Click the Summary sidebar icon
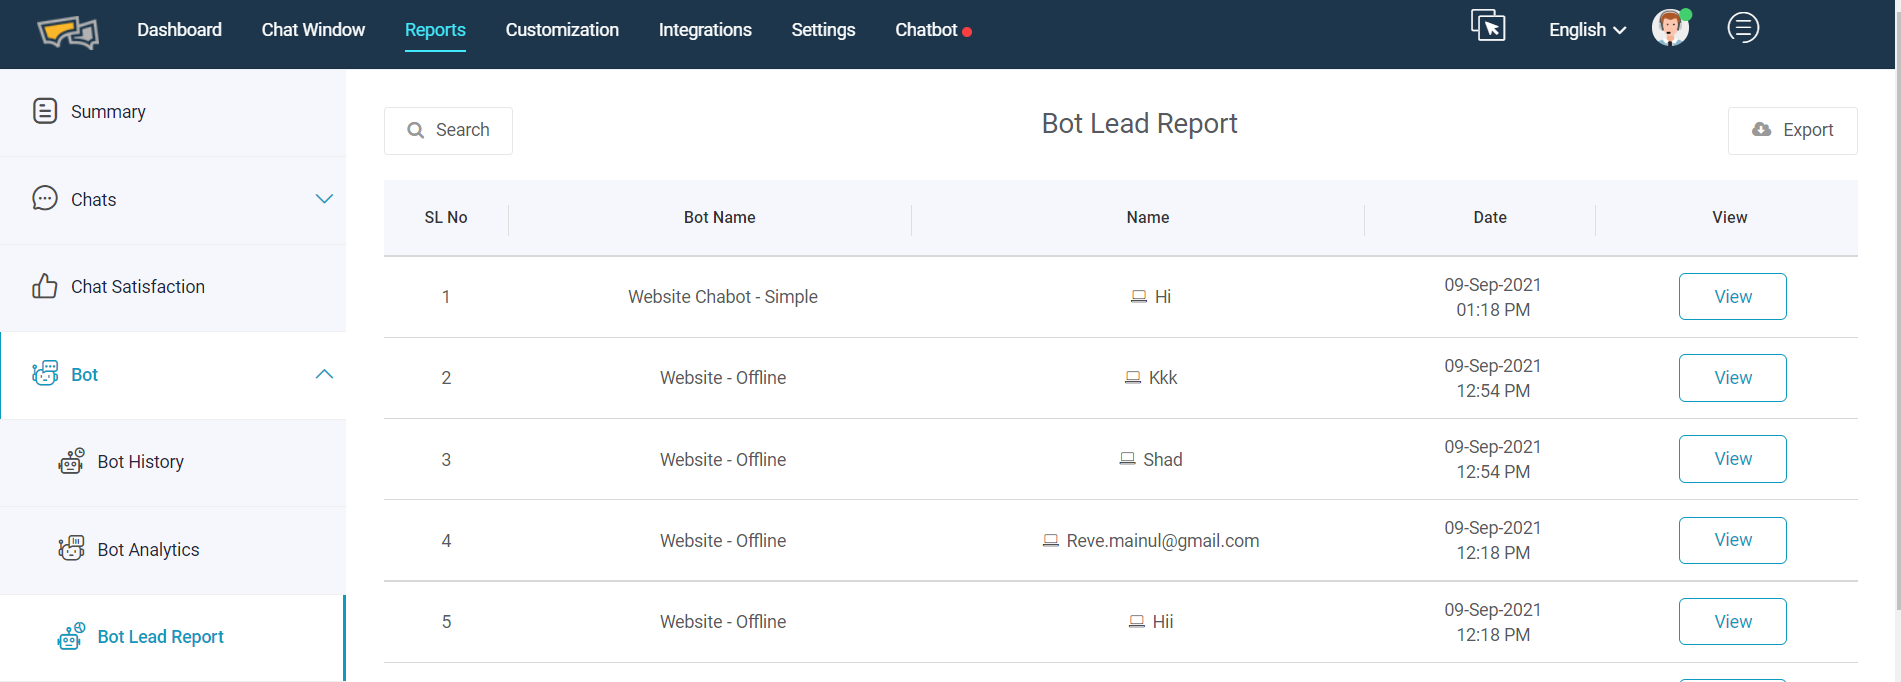1901x682 pixels. point(45,111)
